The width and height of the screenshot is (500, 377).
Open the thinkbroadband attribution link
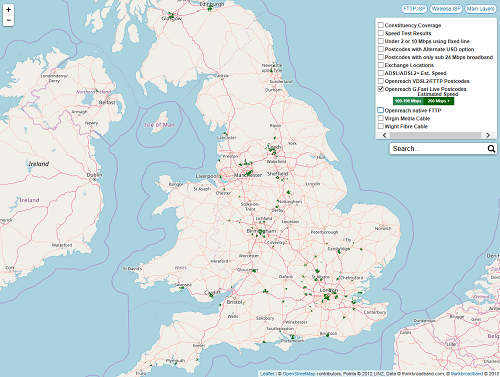[467, 374]
